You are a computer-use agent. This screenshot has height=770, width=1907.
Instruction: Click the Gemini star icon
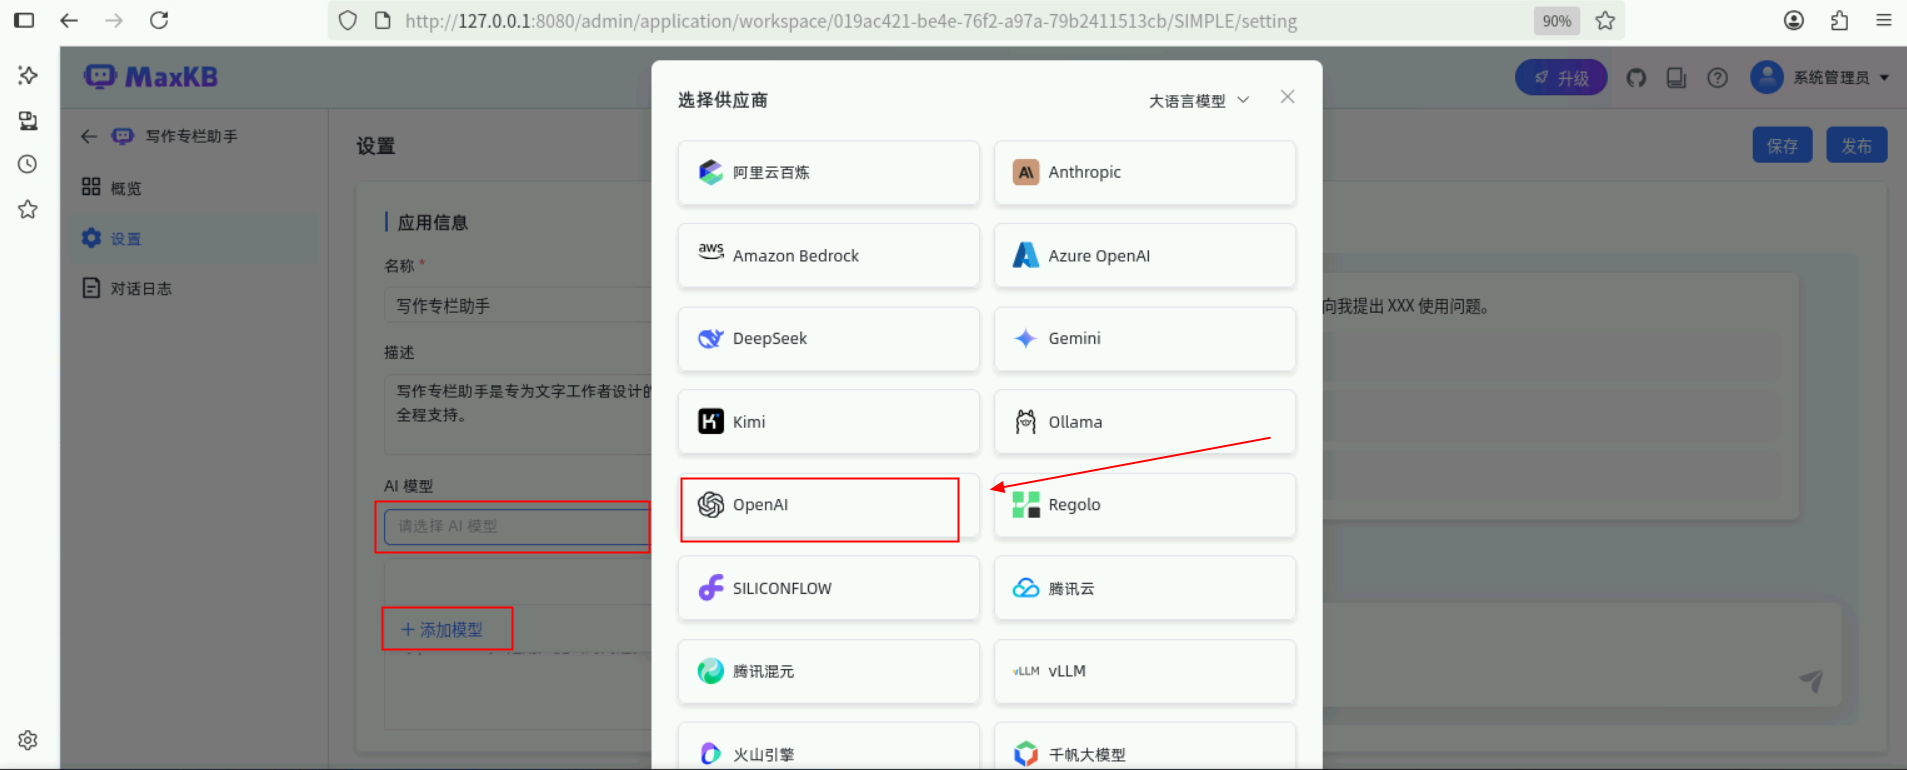pos(1025,339)
